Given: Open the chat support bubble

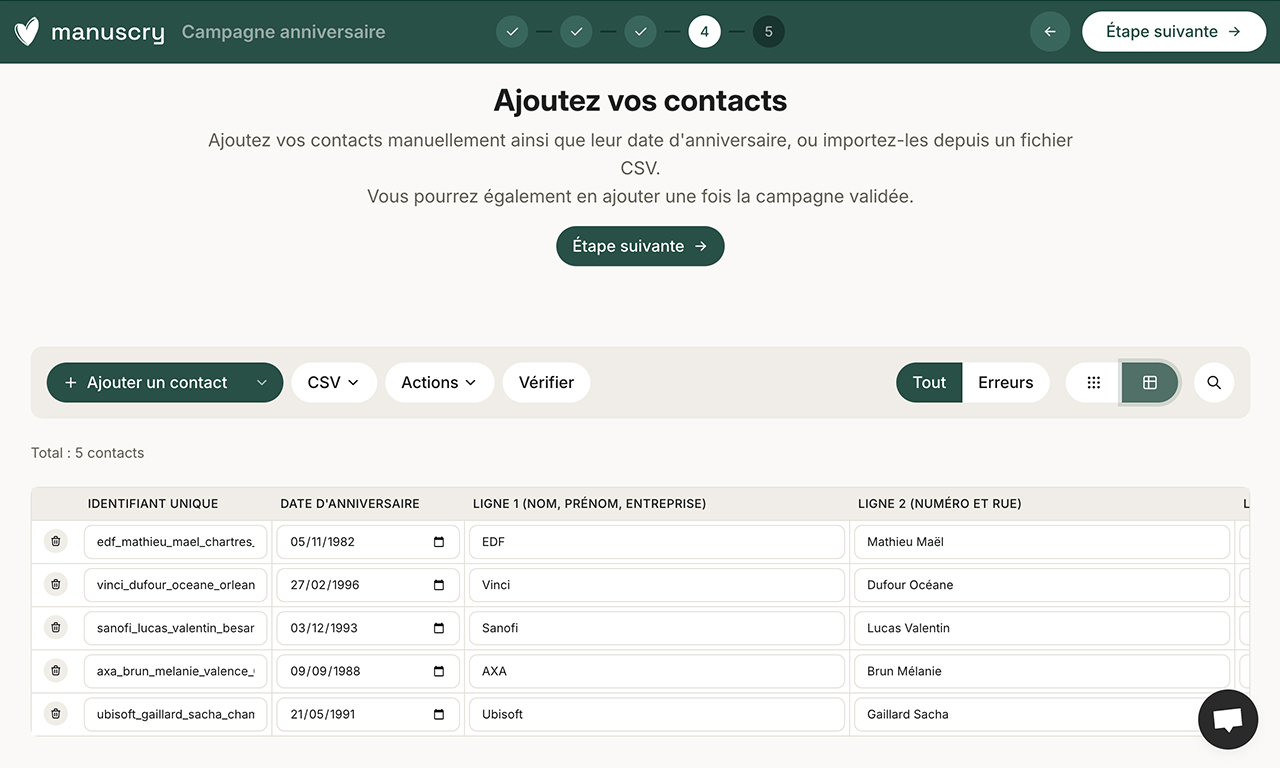Looking at the screenshot, I should [x=1228, y=719].
